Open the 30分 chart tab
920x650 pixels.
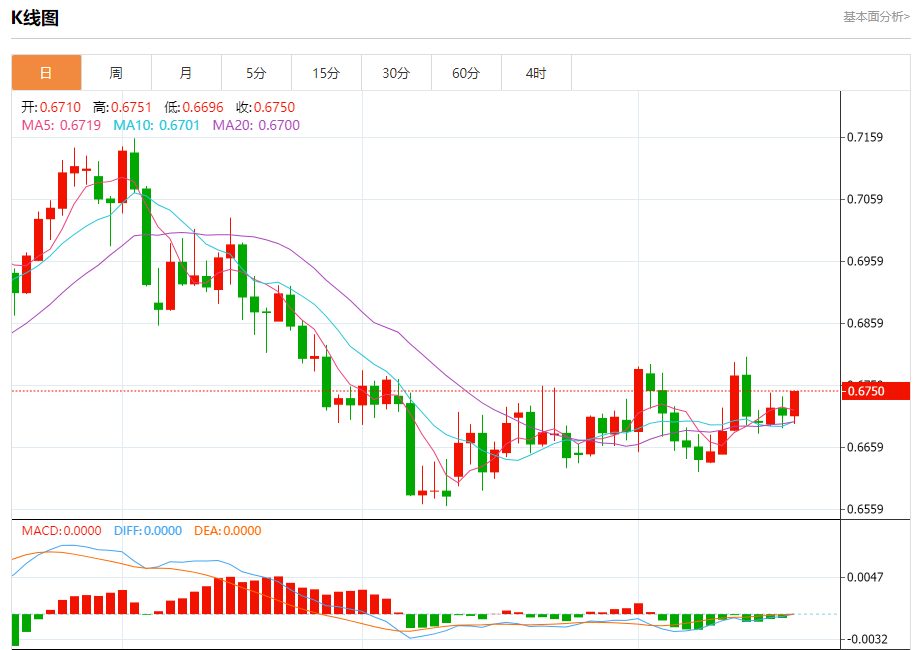coord(396,73)
